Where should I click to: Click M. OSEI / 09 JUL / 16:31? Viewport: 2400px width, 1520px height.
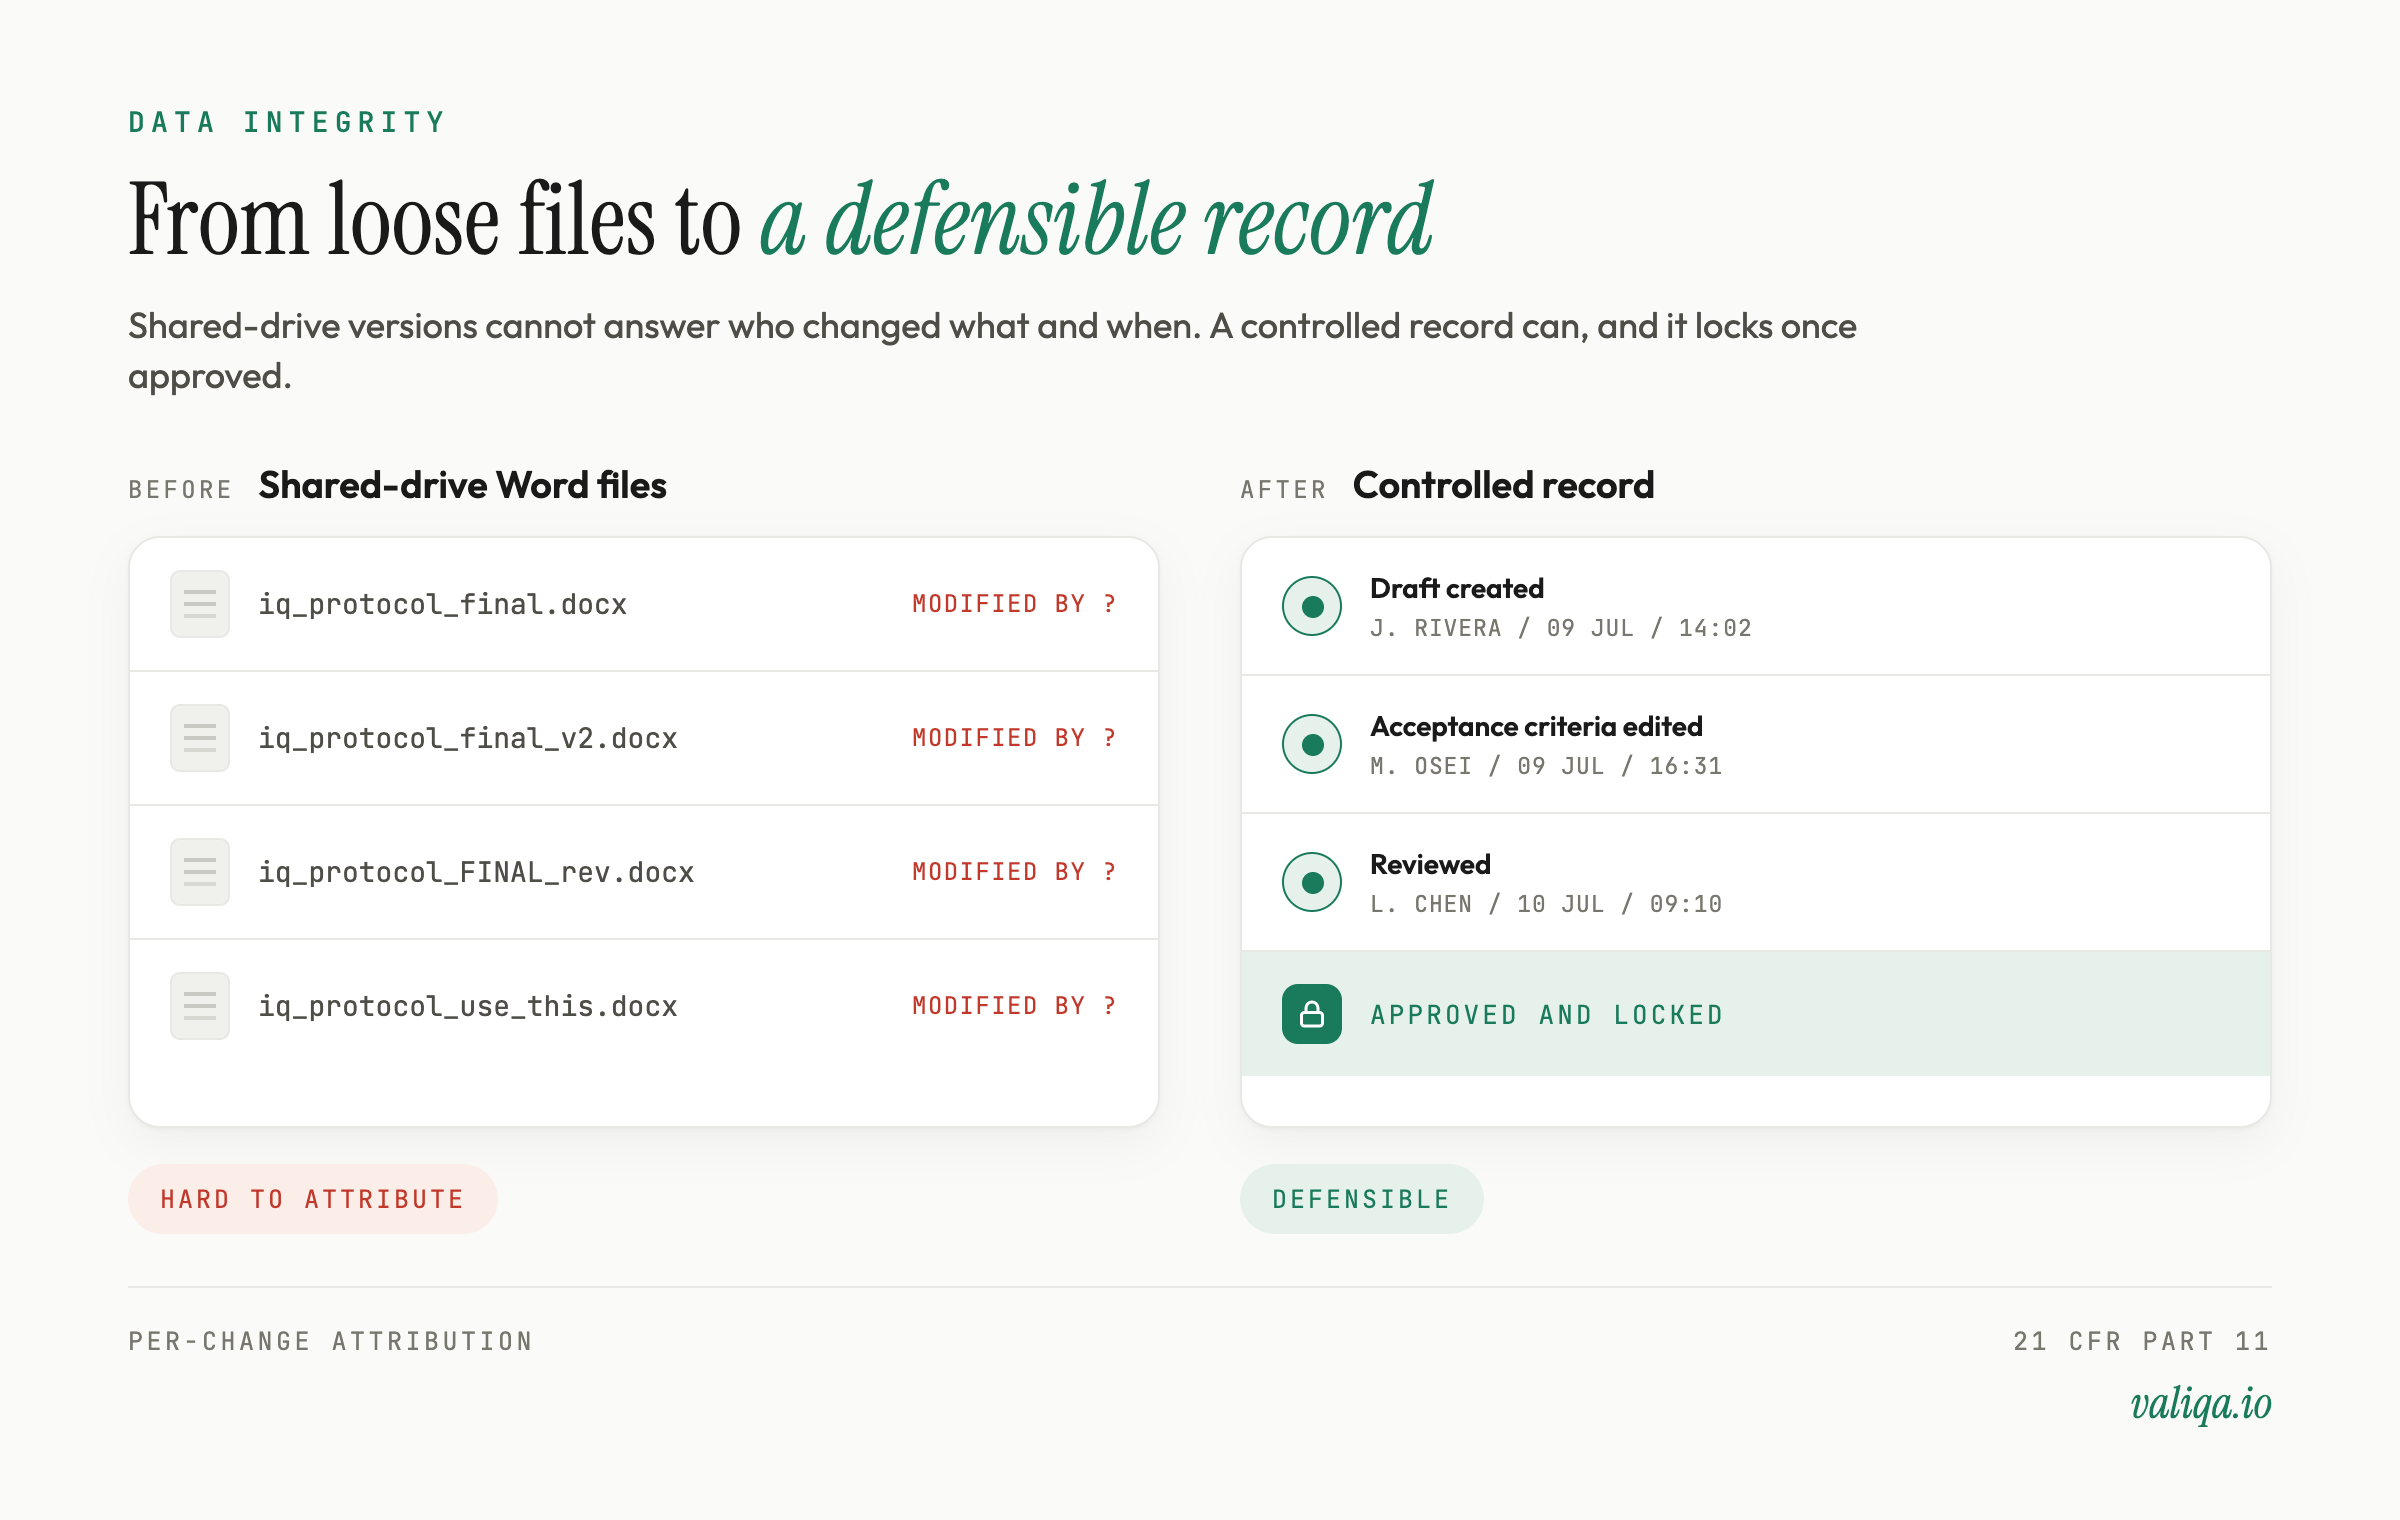[1546, 766]
